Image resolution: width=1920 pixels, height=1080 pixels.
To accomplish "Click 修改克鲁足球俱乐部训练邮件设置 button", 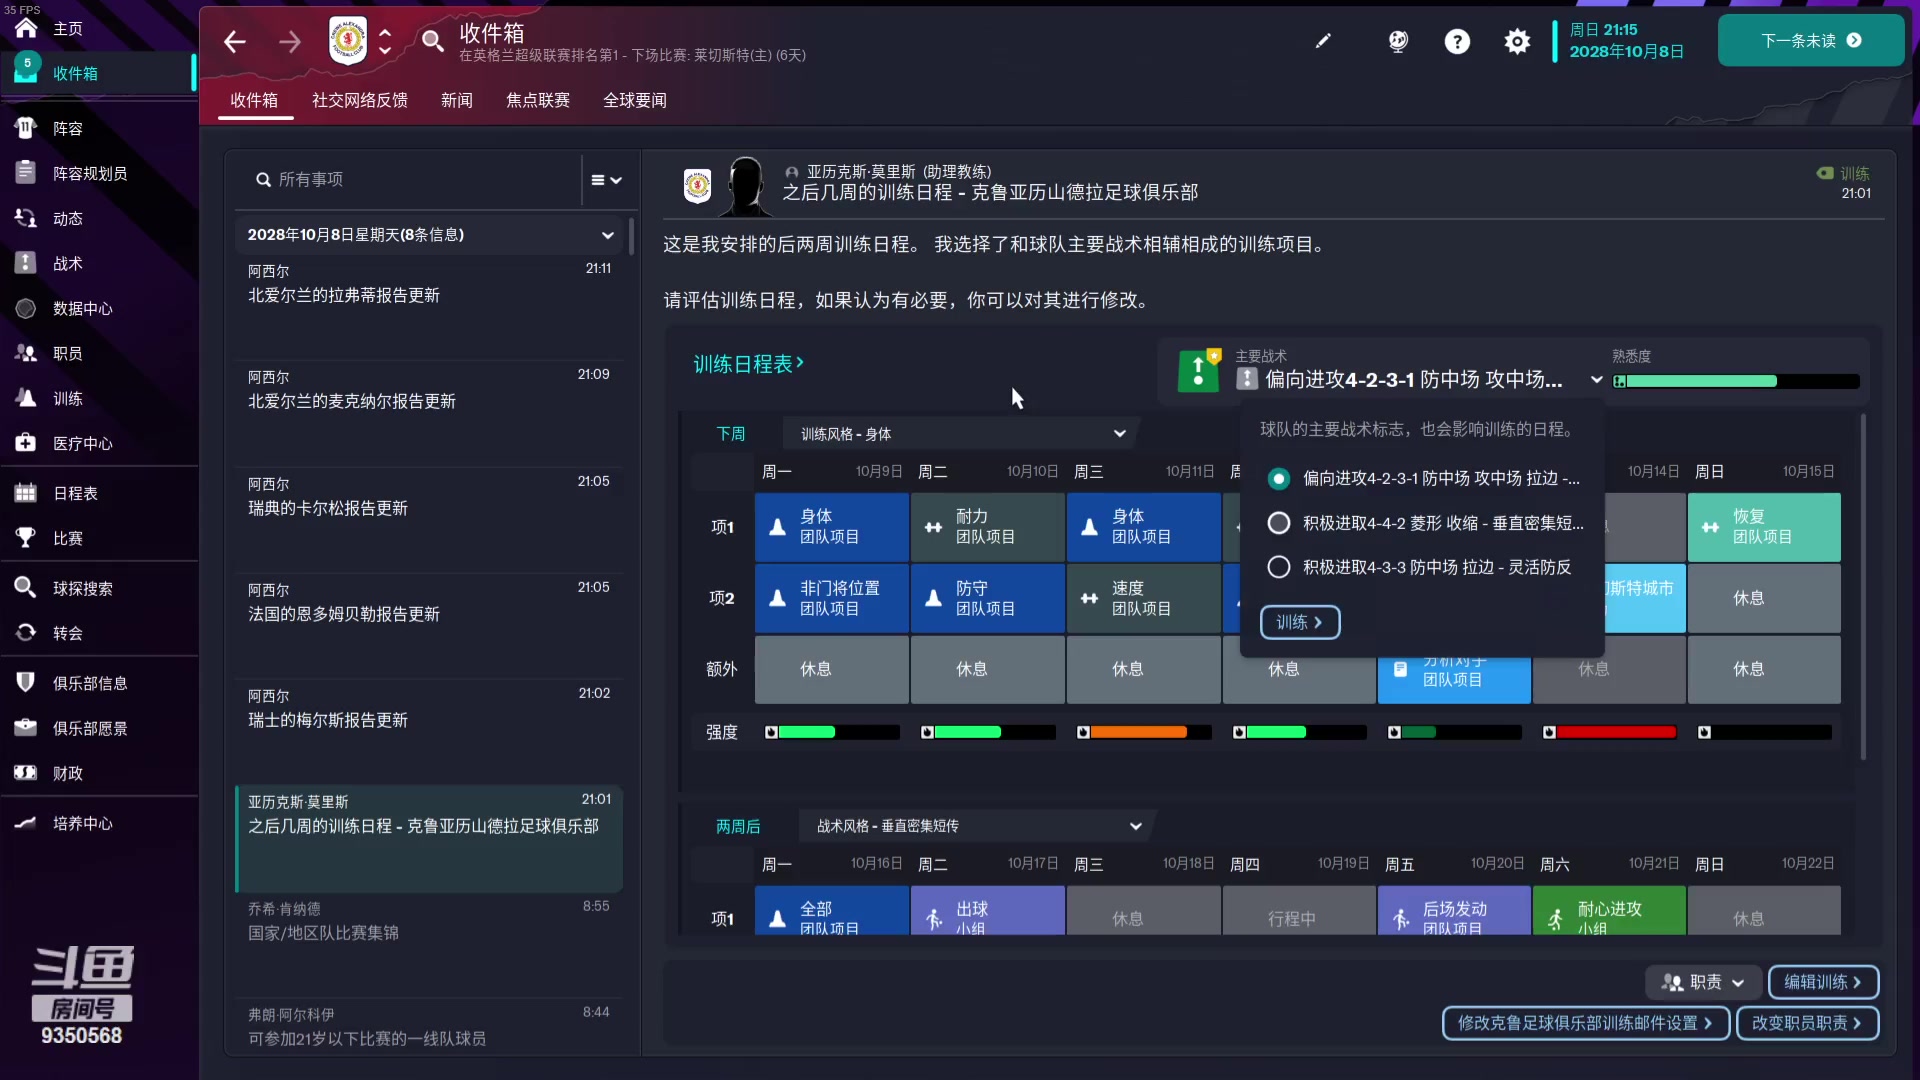I will click(1585, 1023).
